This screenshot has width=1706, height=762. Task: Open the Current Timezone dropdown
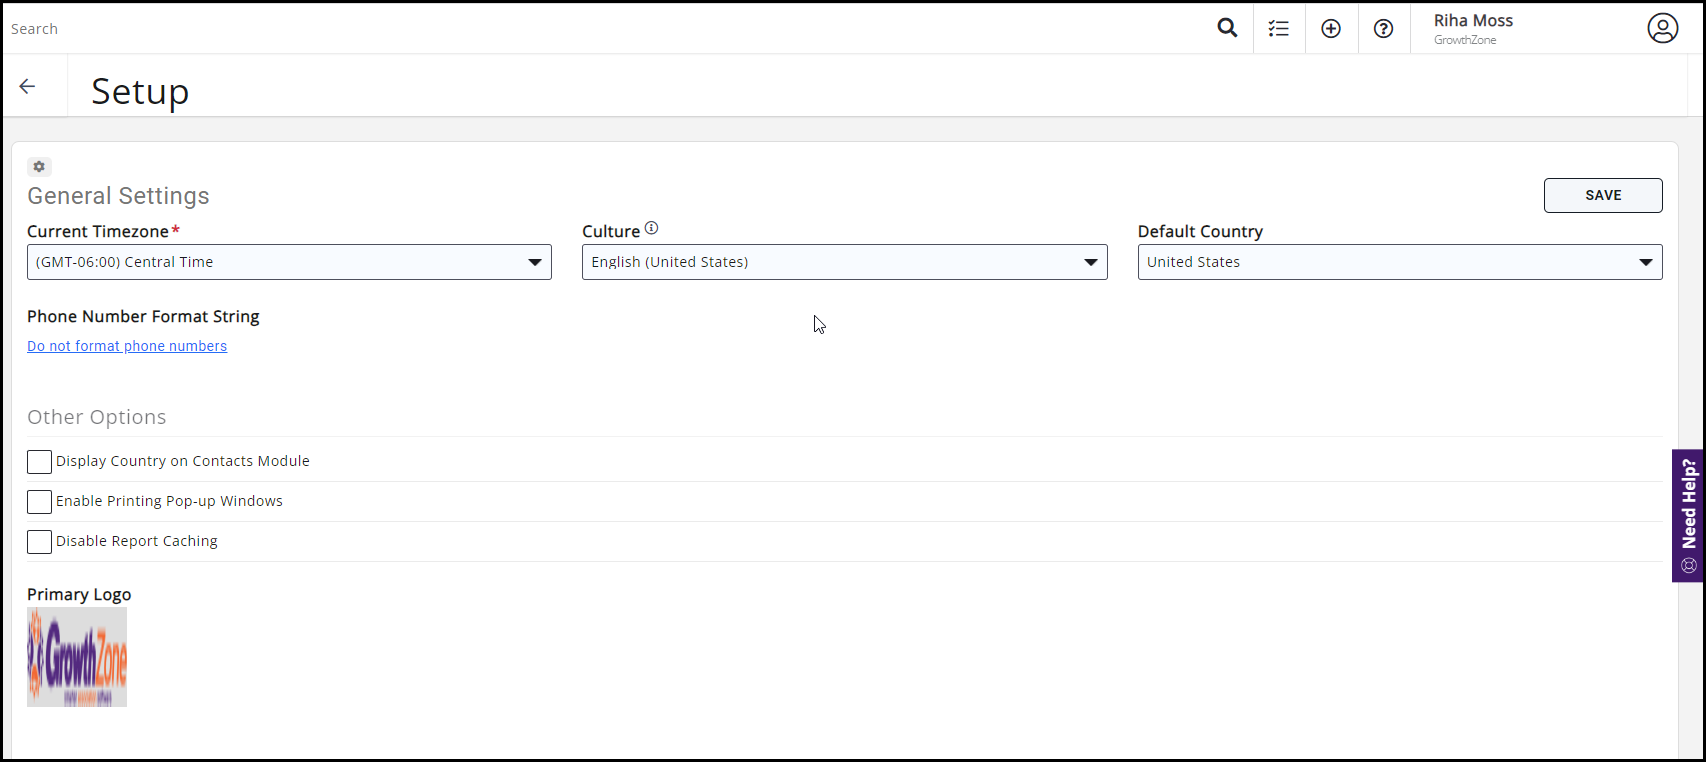(x=289, y=262)
